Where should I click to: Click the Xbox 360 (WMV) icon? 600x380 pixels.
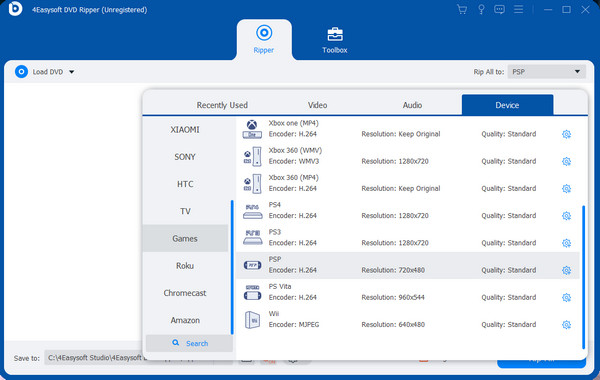(252, 156)
